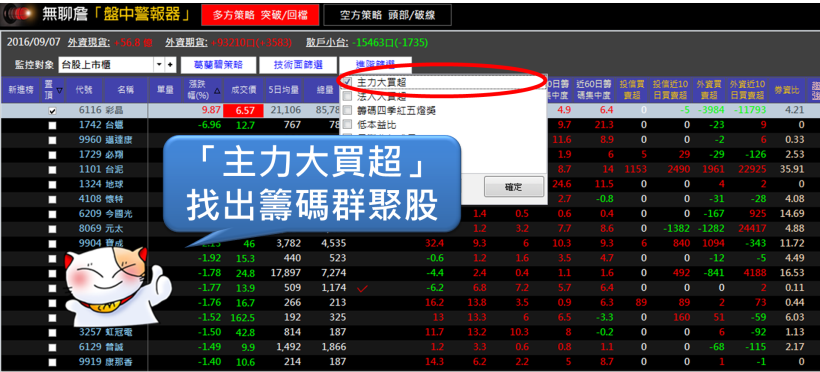
Task: Select stock code 6116 in the list
Action: tap(89, 111)
